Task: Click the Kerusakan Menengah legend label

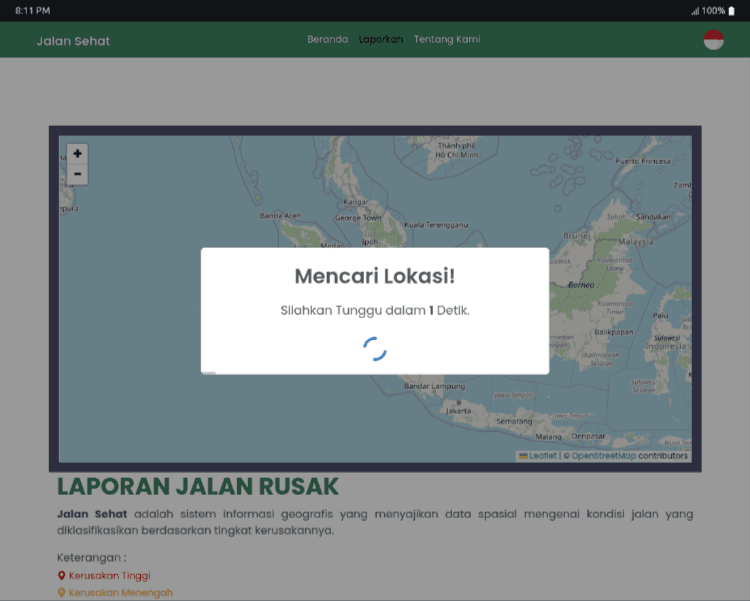Action: (121, 592)
